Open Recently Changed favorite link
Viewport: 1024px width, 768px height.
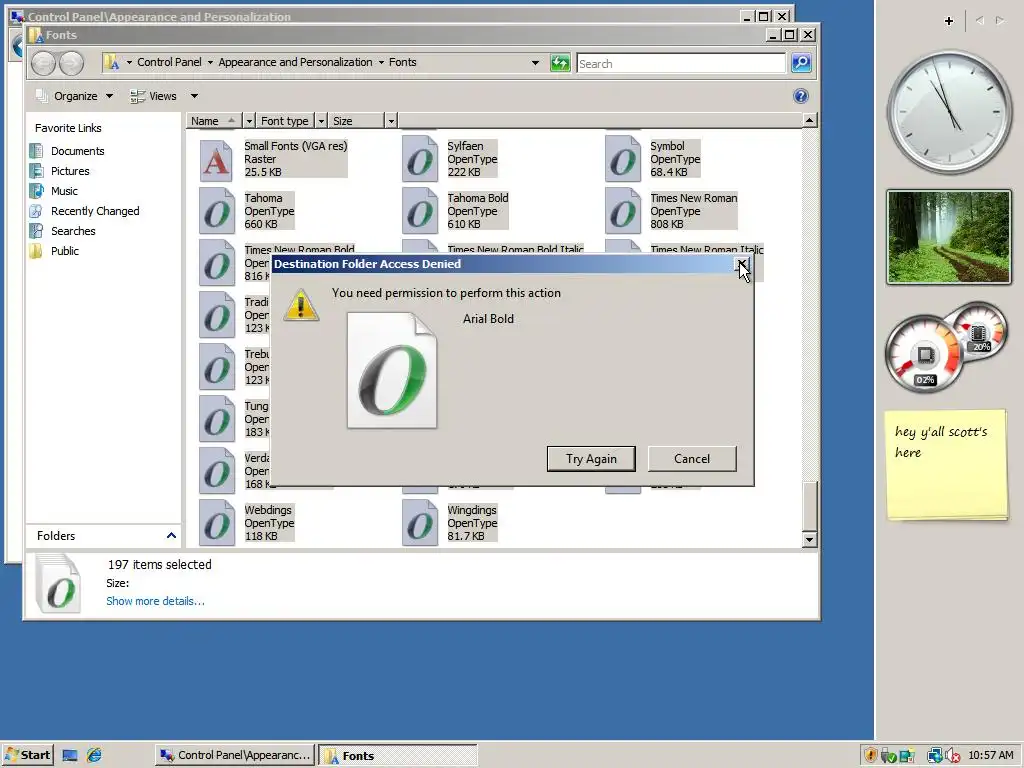95,211
